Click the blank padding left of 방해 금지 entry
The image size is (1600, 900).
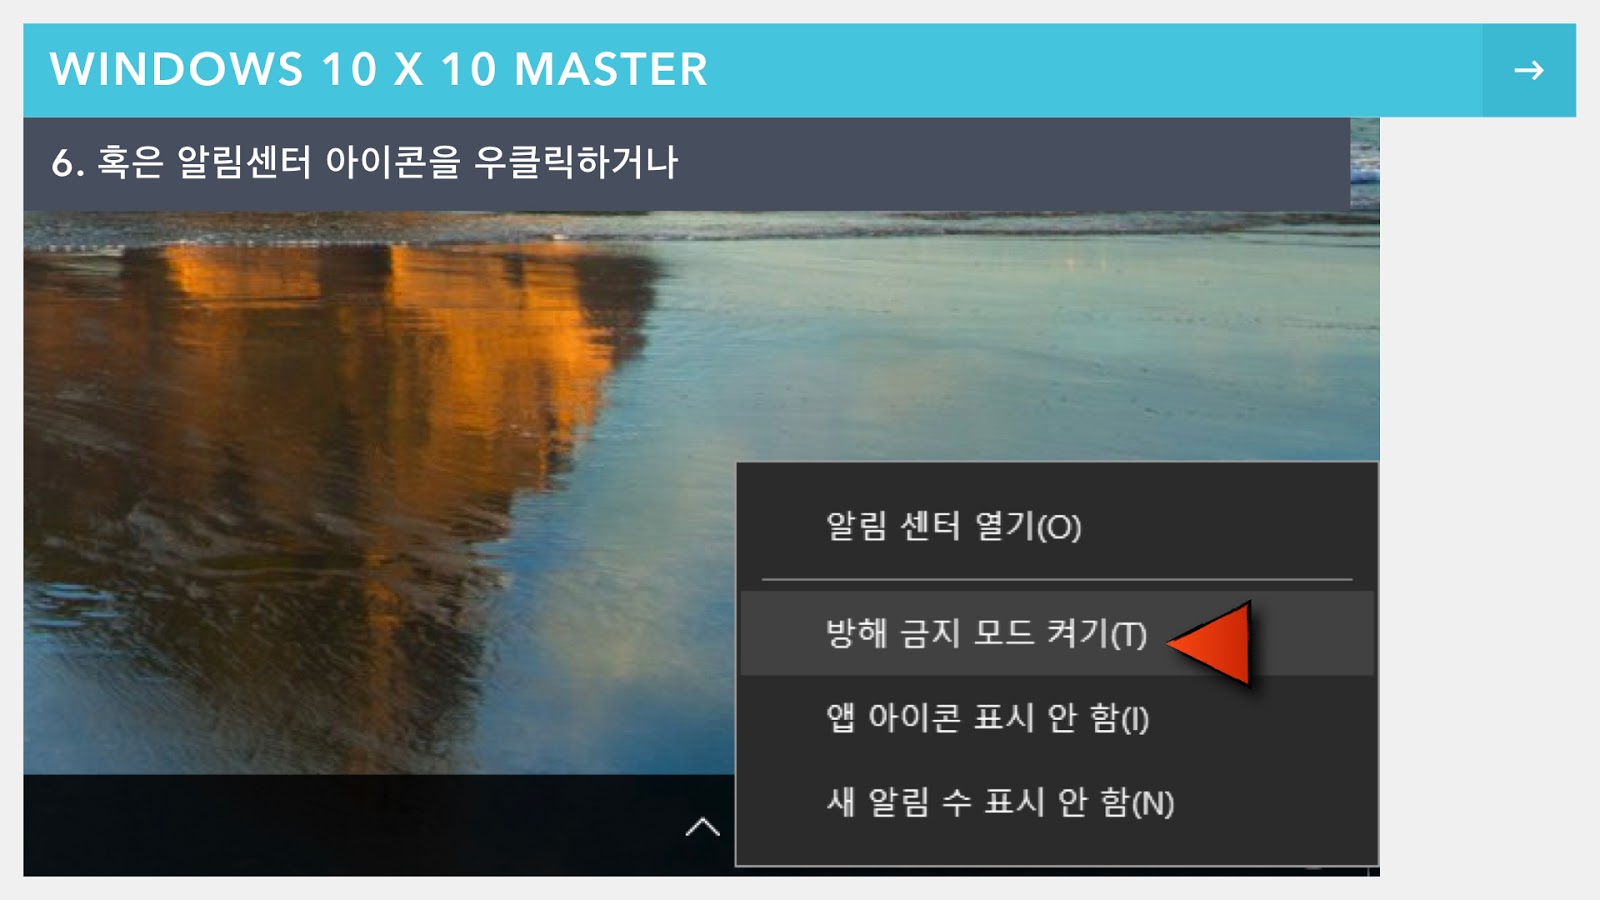point(783,633)
